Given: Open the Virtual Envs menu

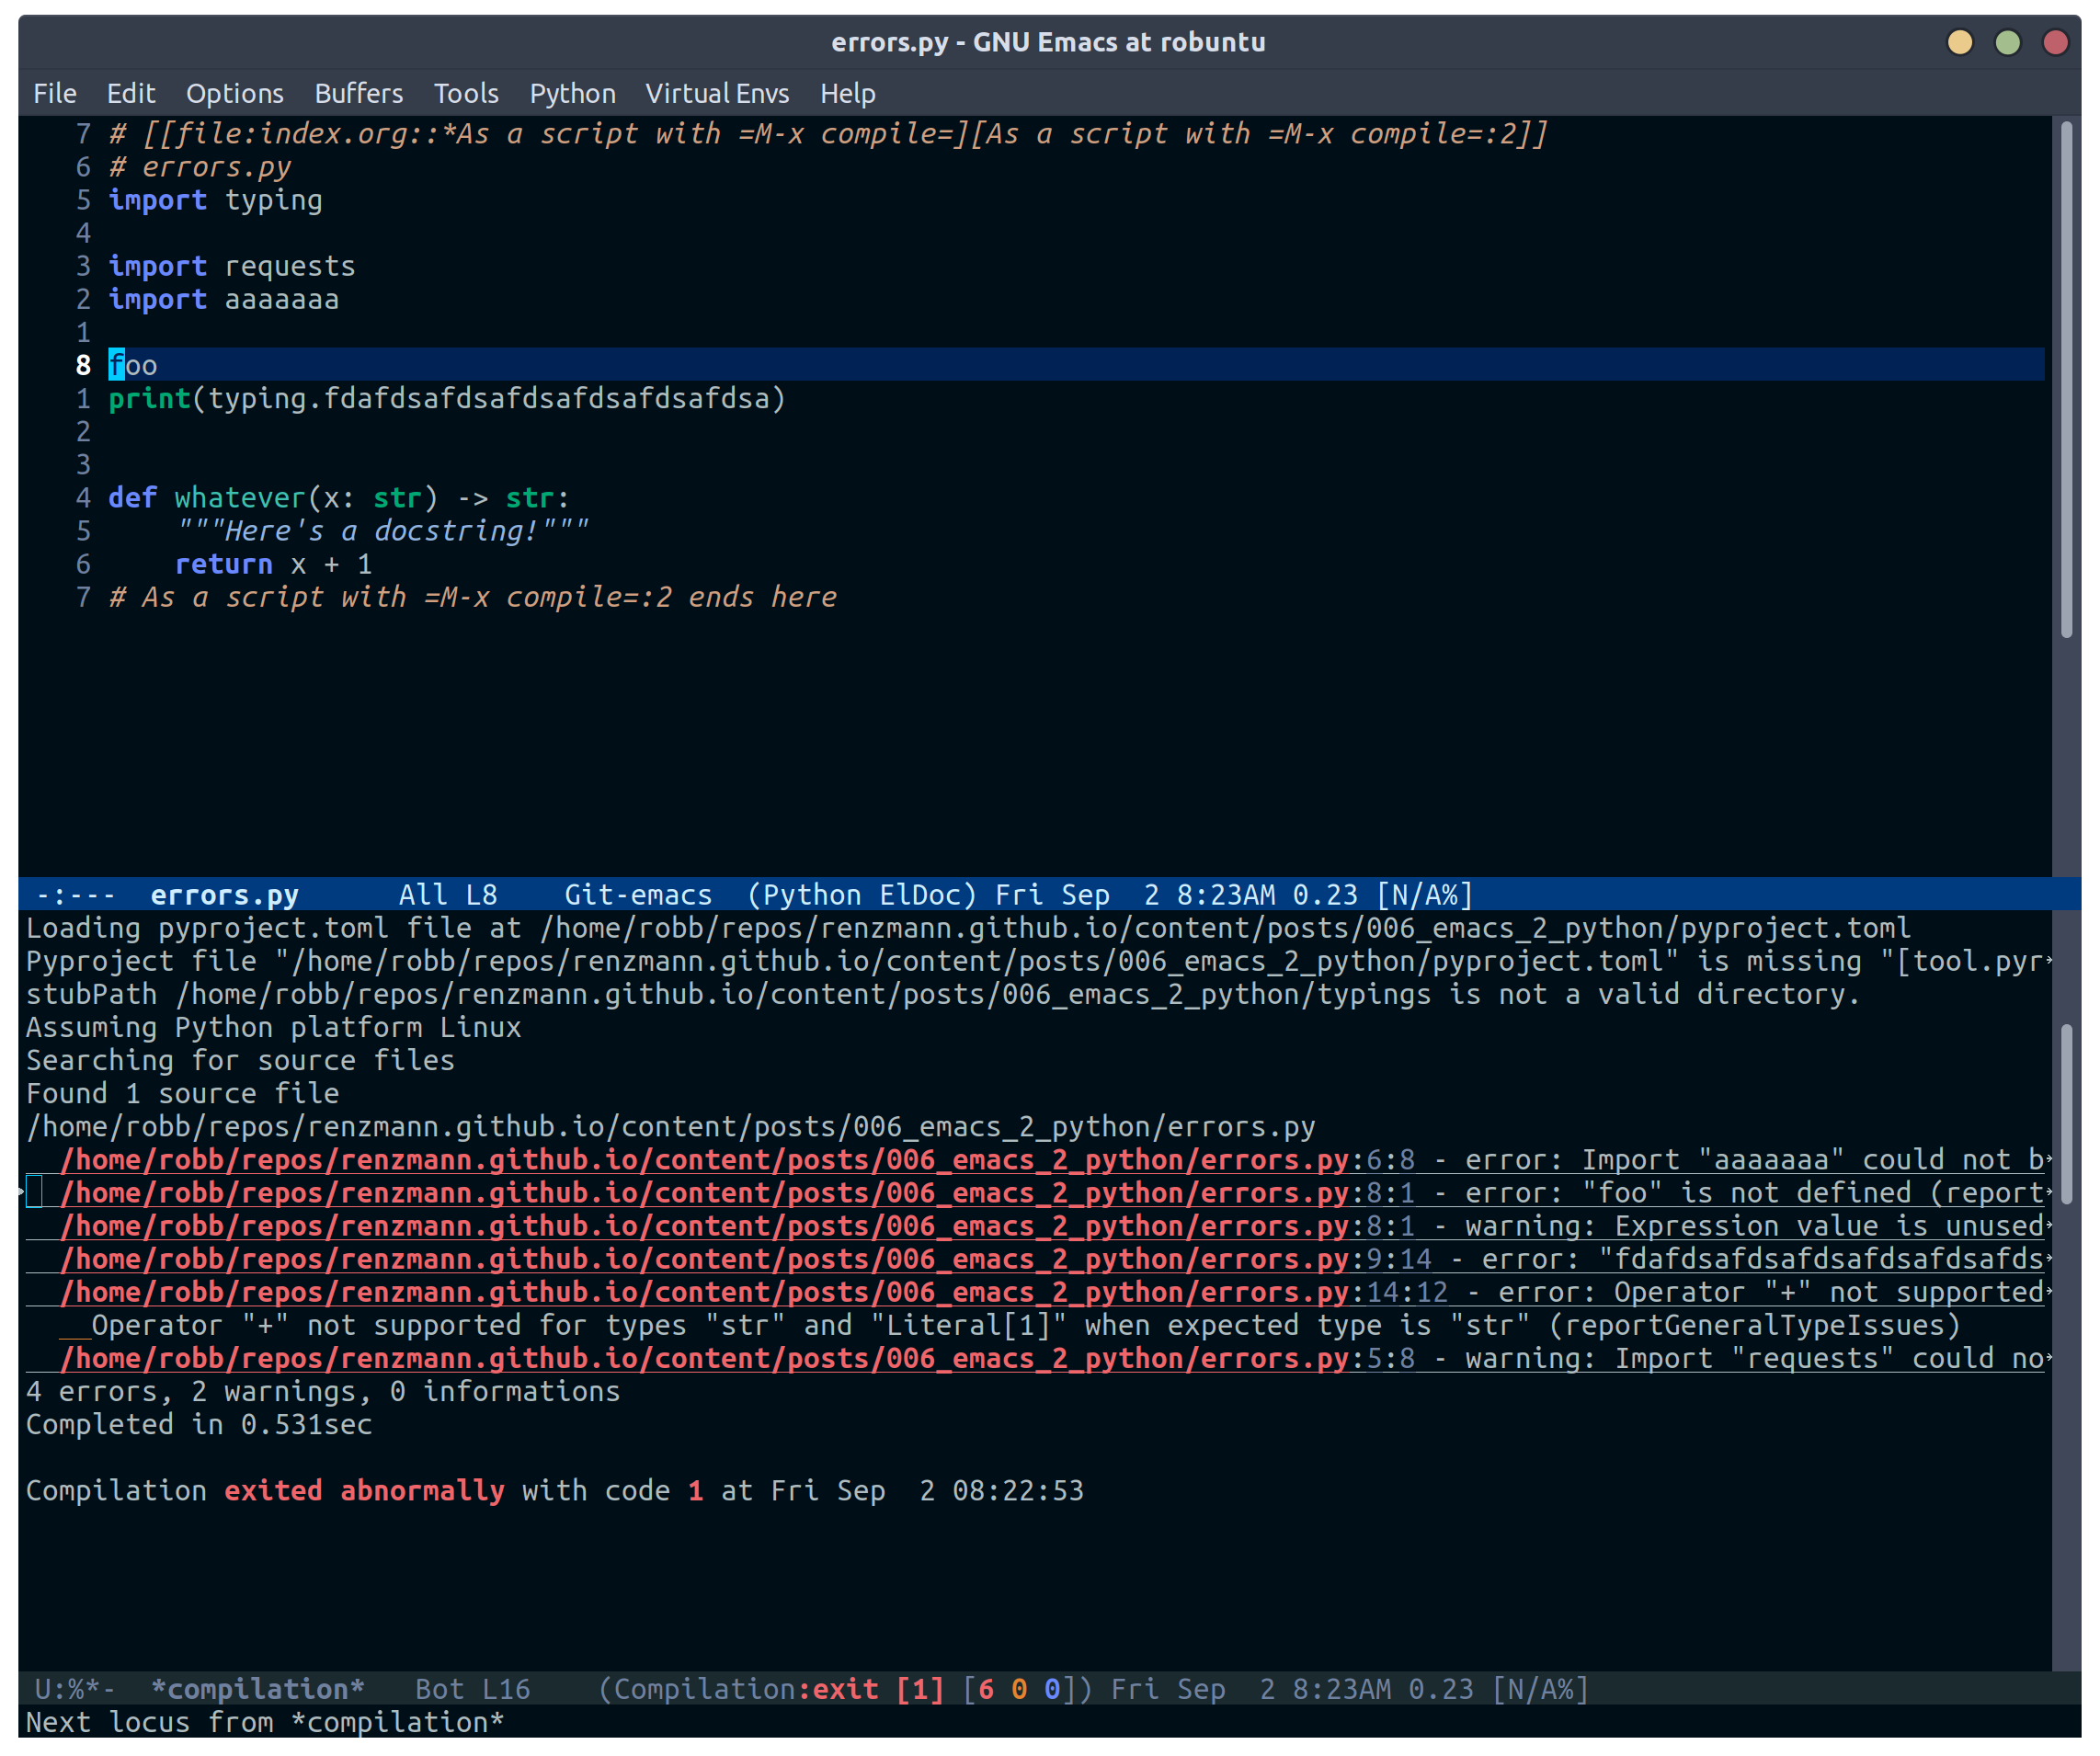Looking at the screenshot, I should pos(717,93).
